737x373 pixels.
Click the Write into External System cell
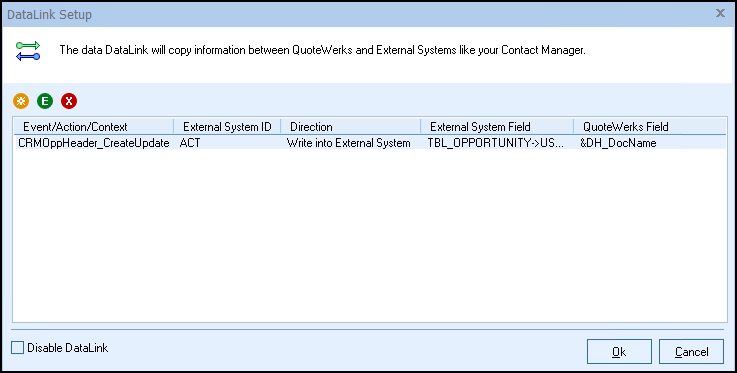click(x=348, y=143)
